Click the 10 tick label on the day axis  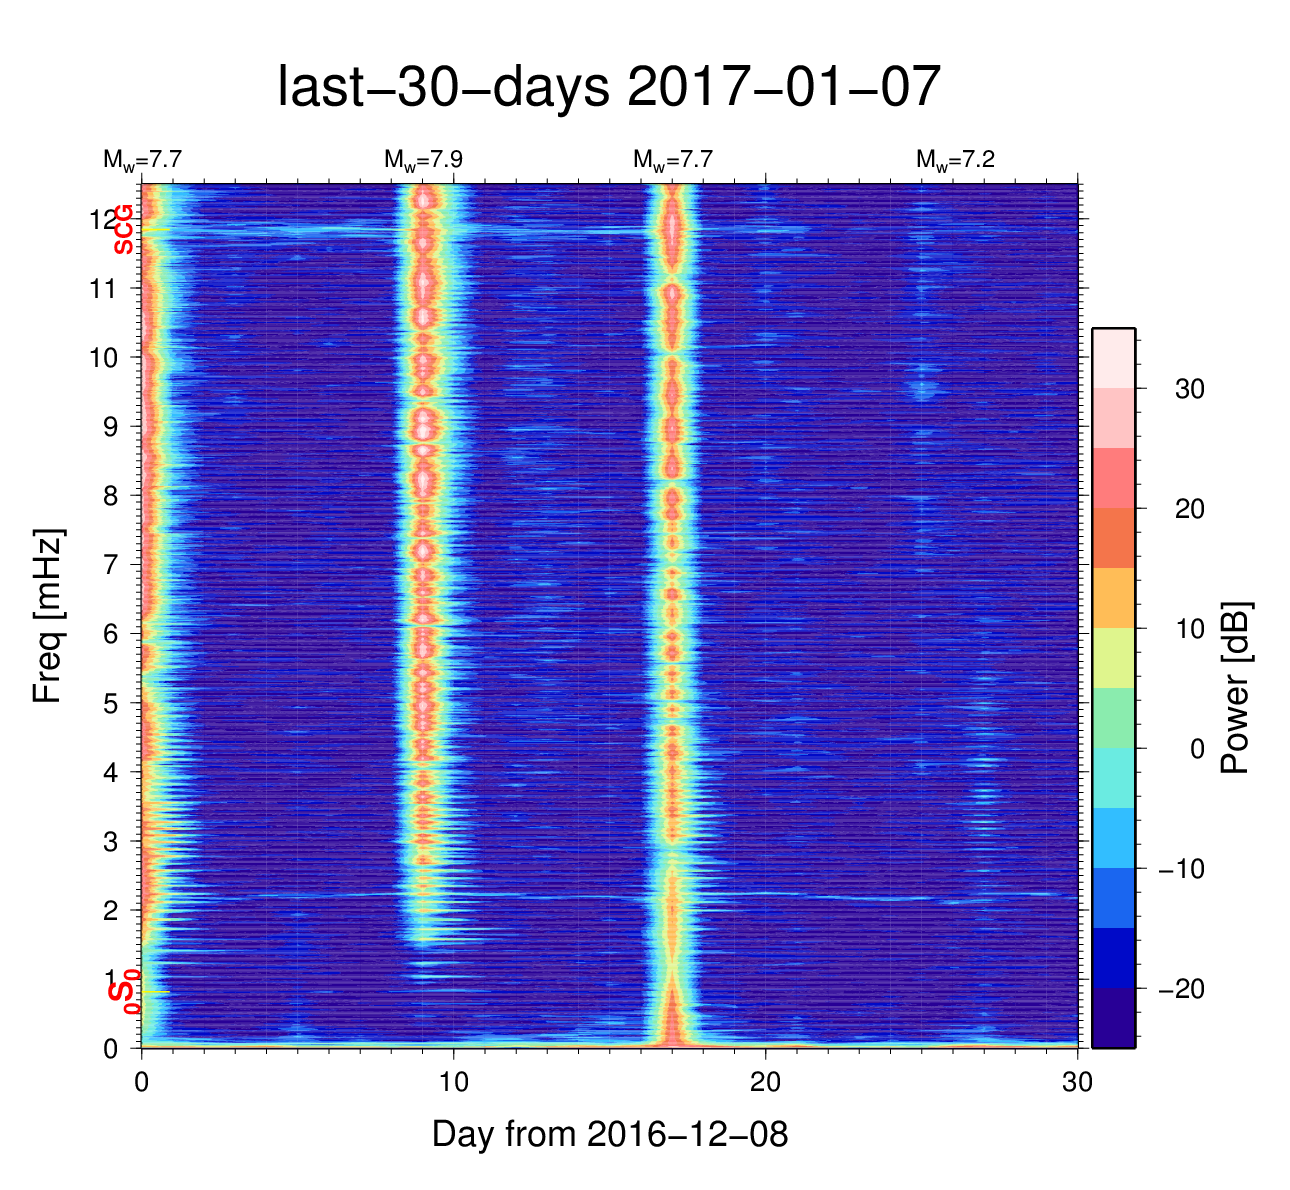454,1083
